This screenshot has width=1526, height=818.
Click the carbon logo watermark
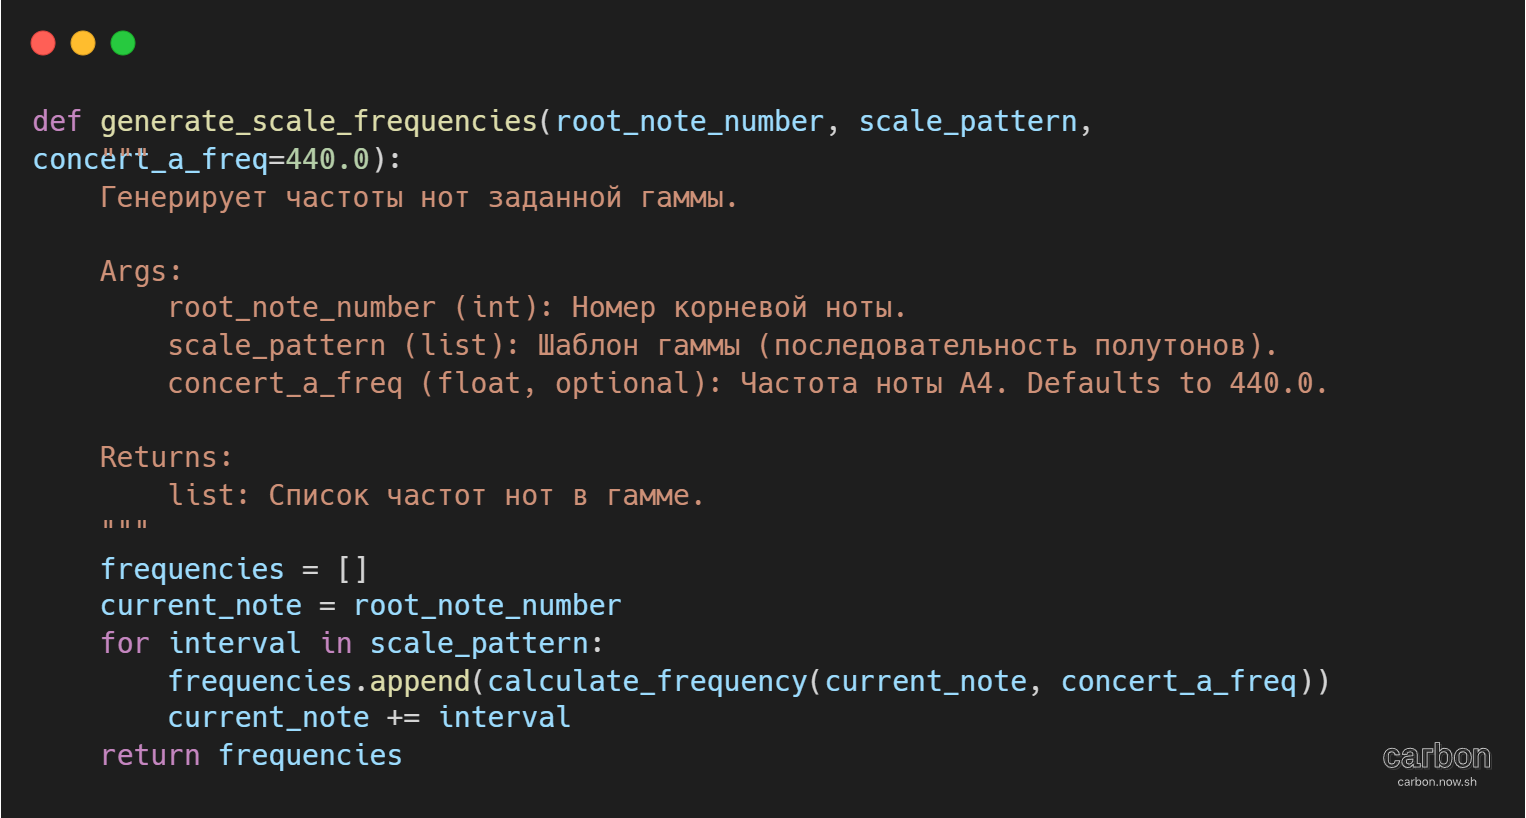click(1436, 756)
